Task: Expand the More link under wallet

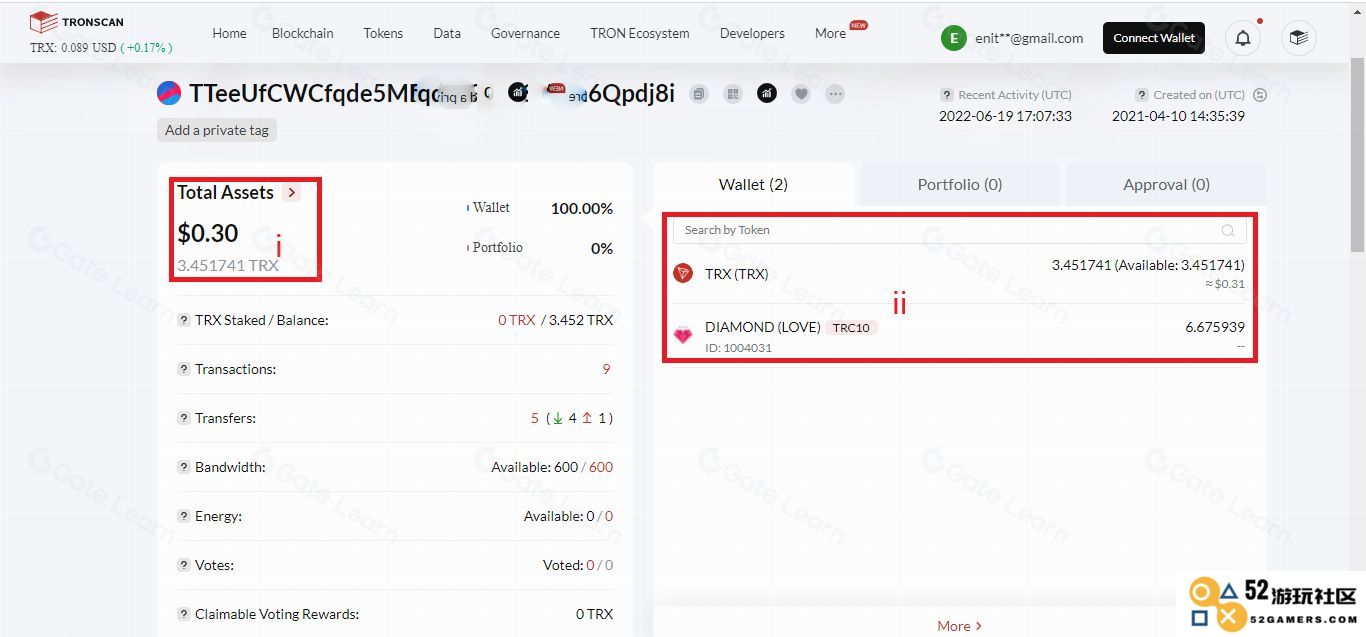Action: [x=959, y=626]
